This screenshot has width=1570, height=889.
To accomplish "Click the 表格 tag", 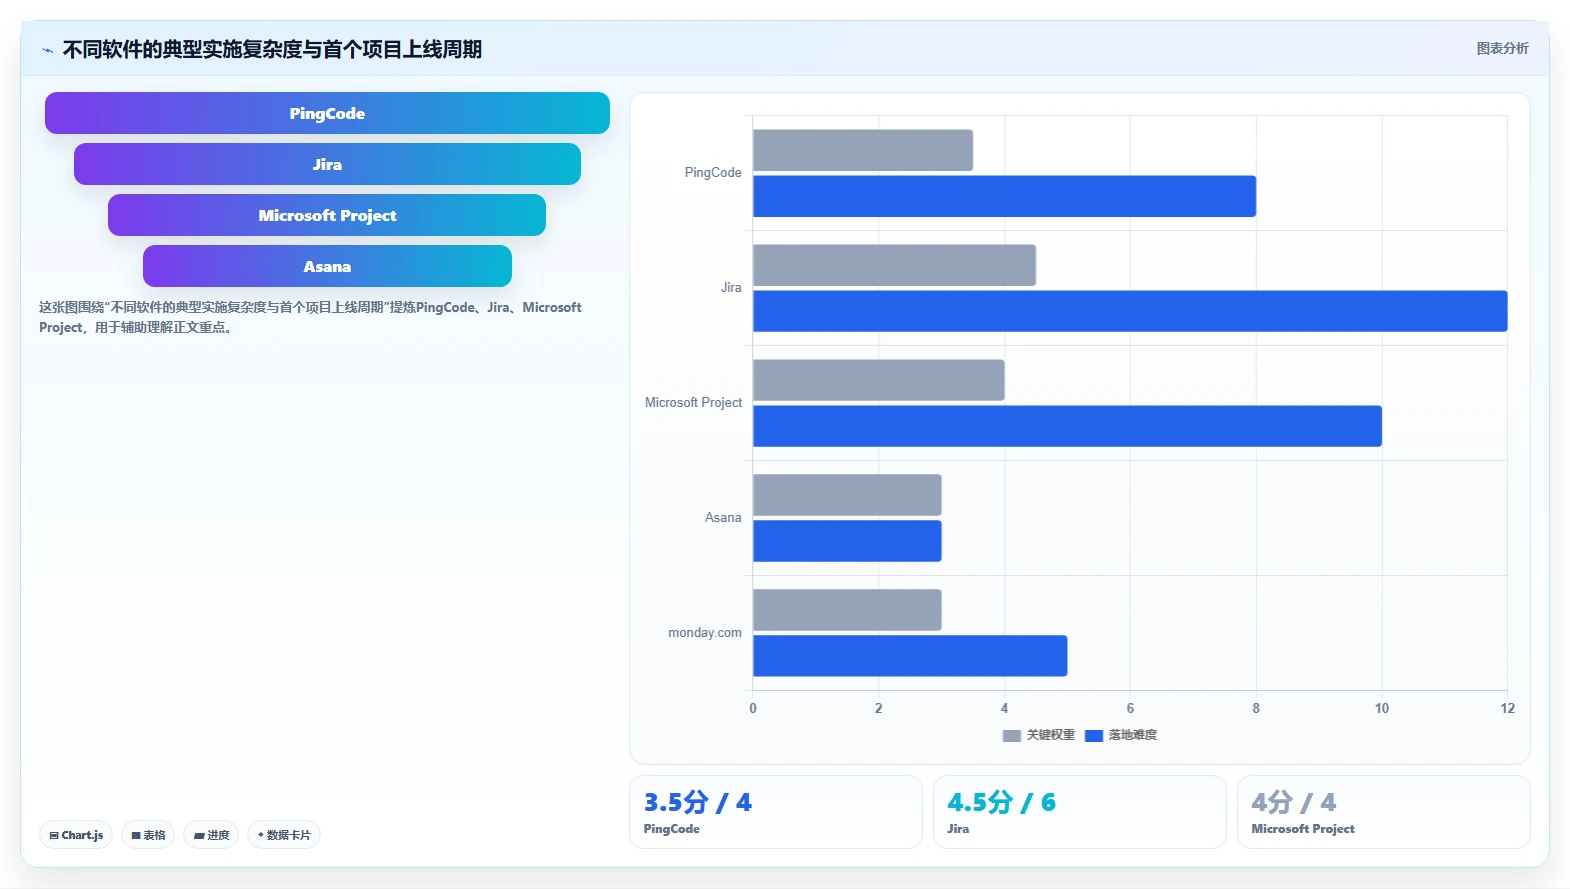I will pyautogui.click(x=148, y=835).
